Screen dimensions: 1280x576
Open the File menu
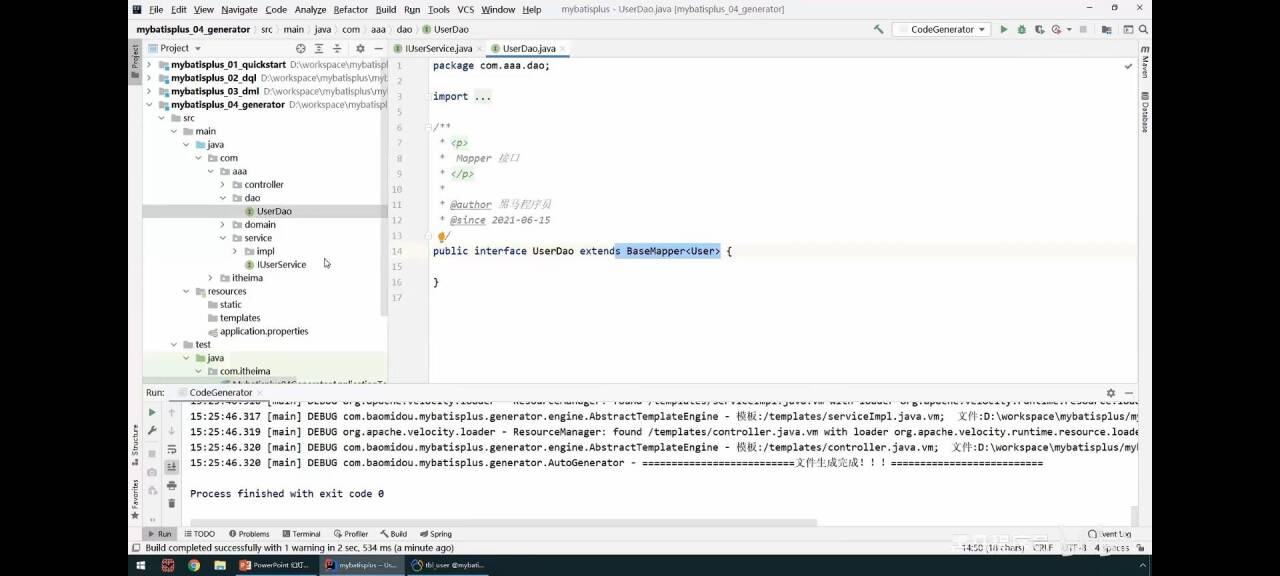point(156,10)
